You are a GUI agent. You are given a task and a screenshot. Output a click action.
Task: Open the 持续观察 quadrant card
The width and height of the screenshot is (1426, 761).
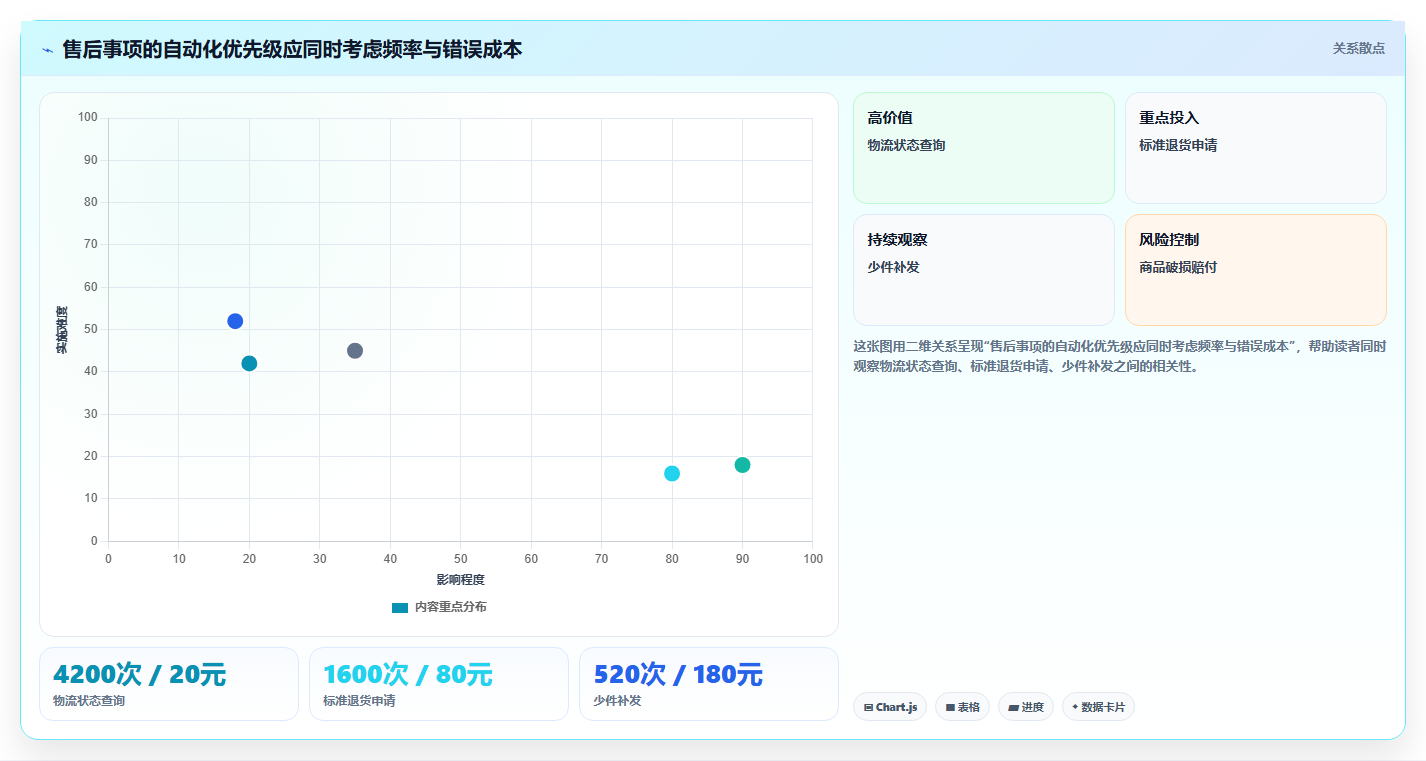click(983, 270)
